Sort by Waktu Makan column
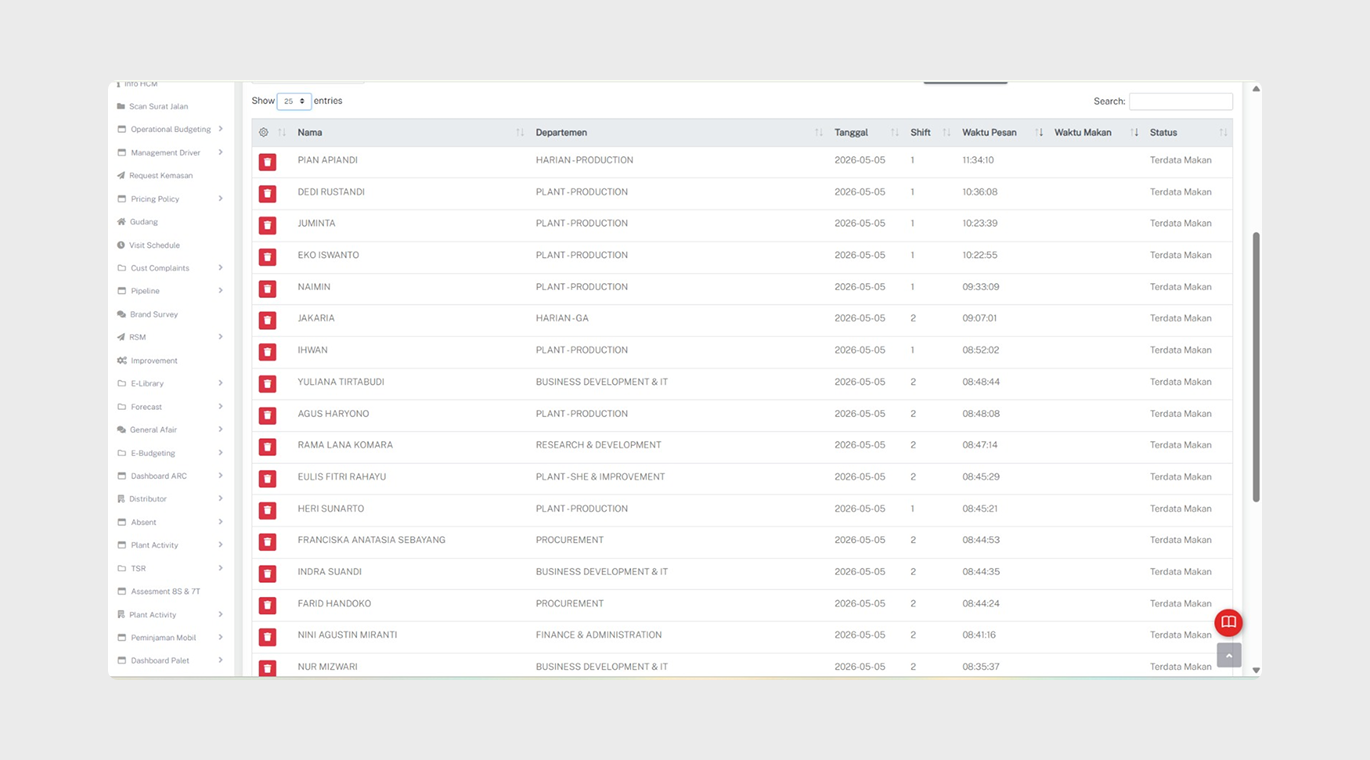Image resolution: width=1370 pixels, height=760 pixels. tap(1096, 132)
